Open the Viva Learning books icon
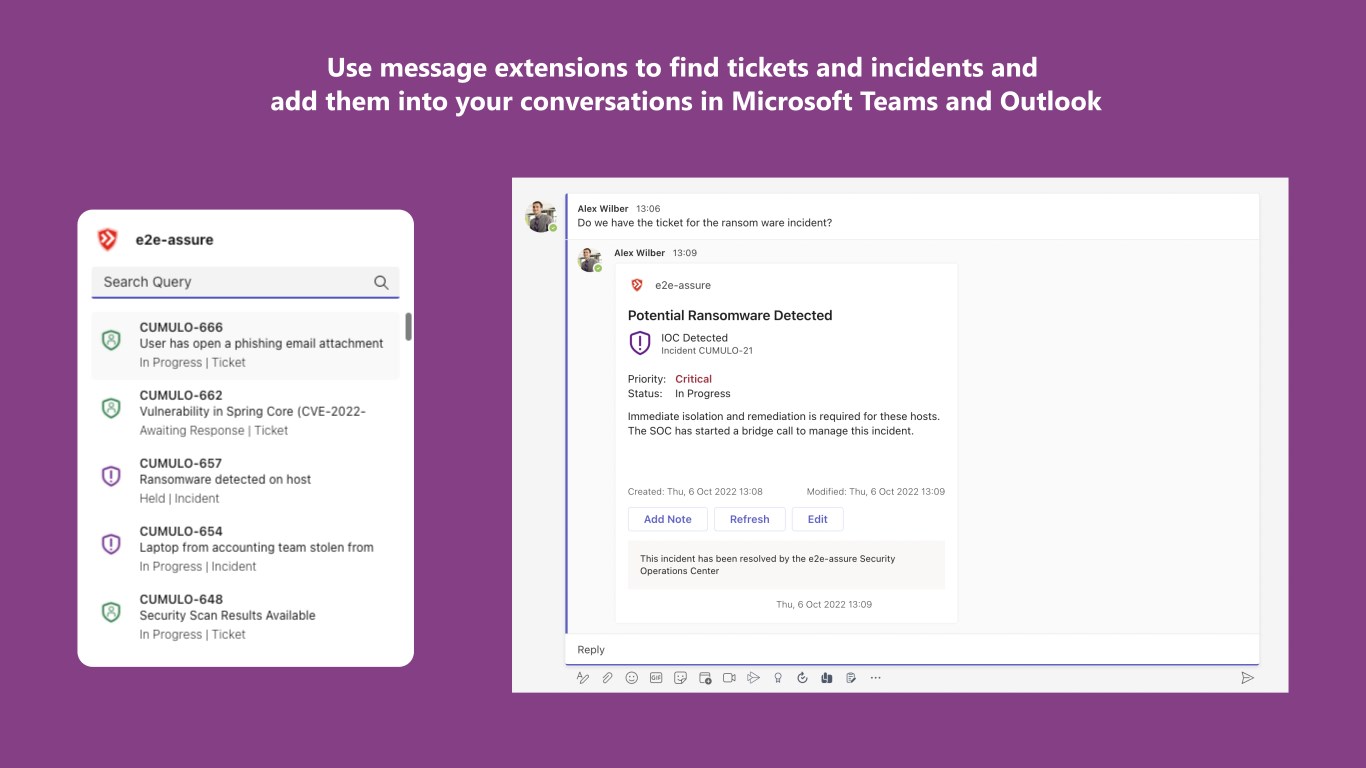Screen dimensions: 1366x768 (827, 678)
